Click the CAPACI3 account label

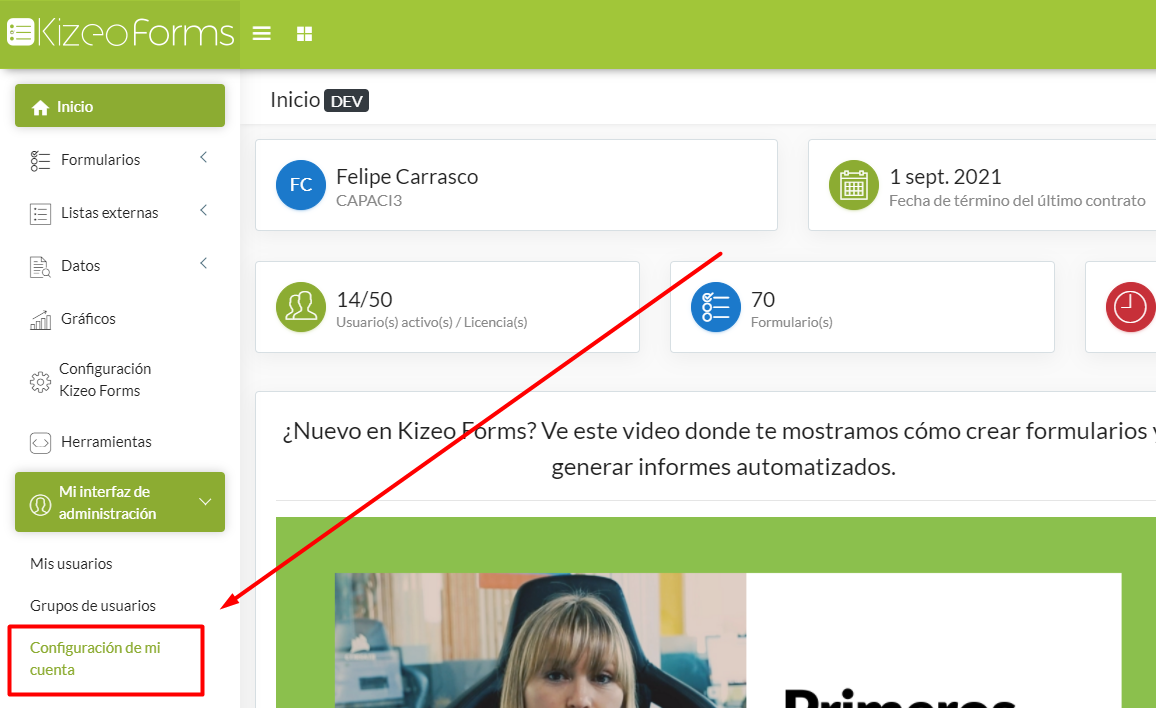[x=369, y=201]
